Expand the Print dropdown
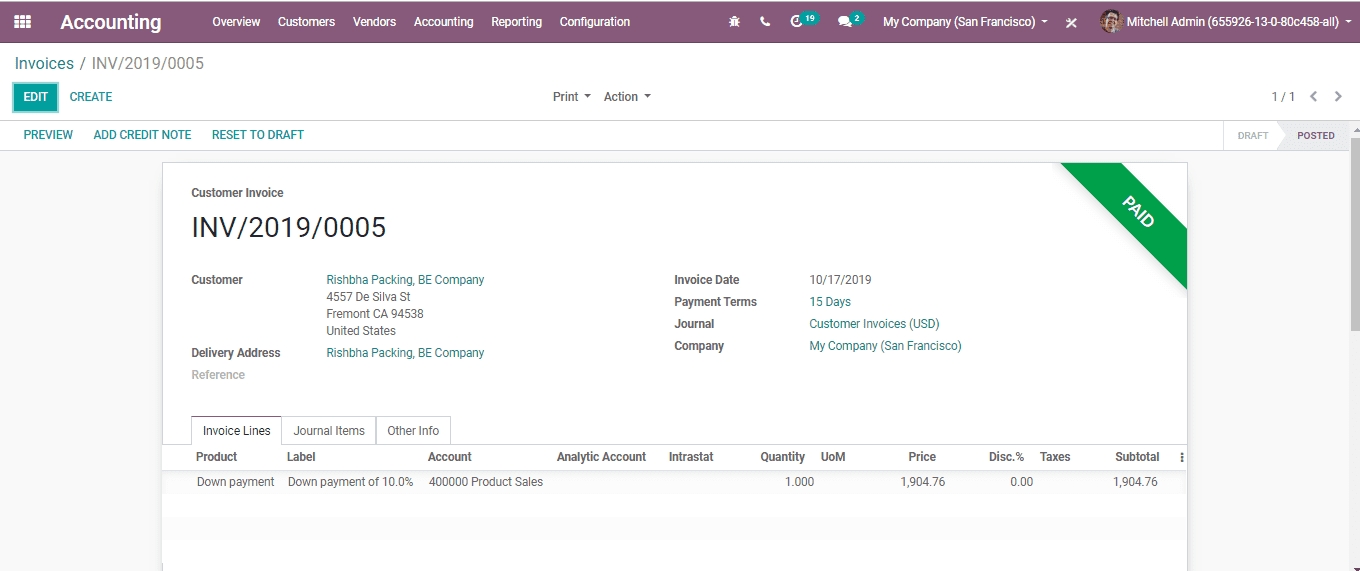This screenshot has width=1360, height=571. [x=571, y=97]
